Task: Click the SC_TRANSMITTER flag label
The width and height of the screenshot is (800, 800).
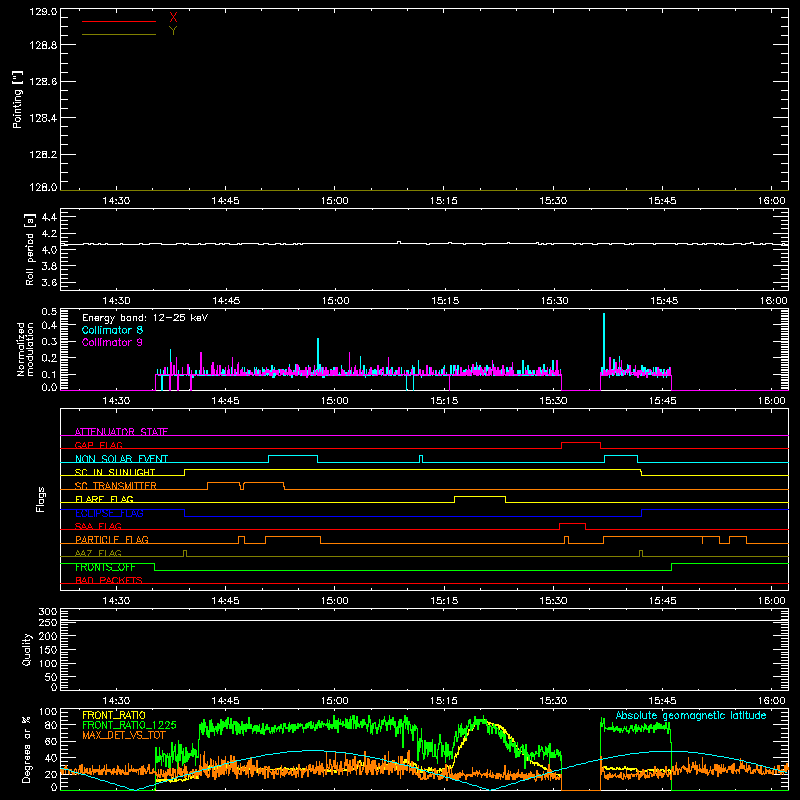Action: (x=116, y=486)
